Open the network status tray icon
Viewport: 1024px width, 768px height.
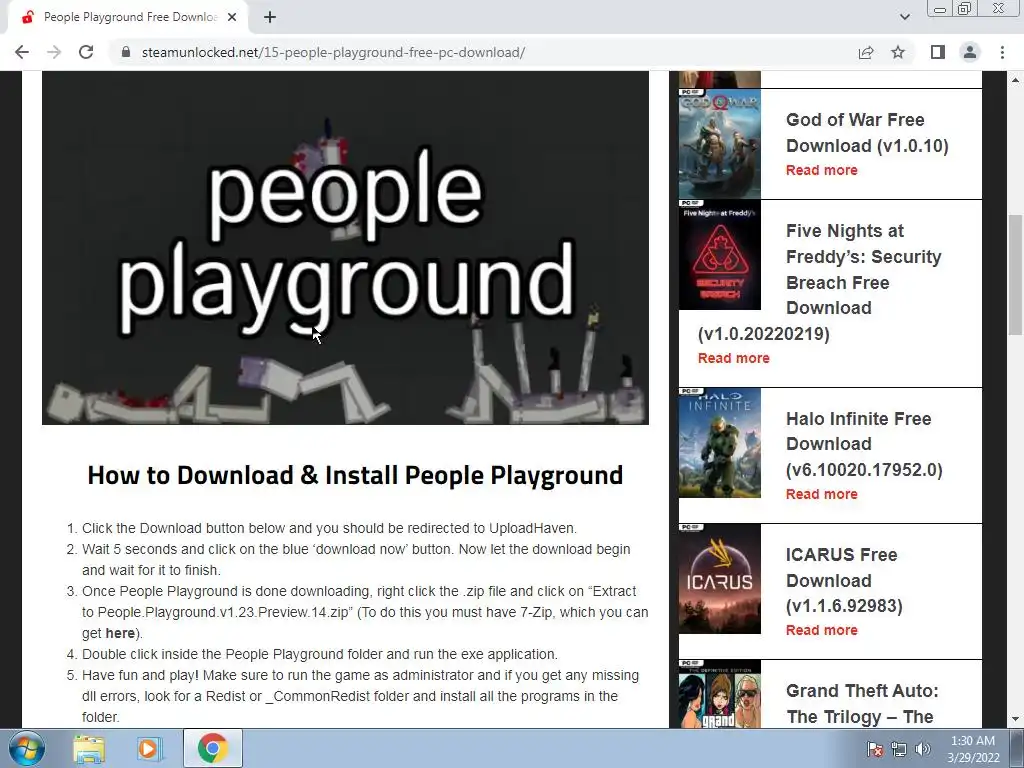899,749
